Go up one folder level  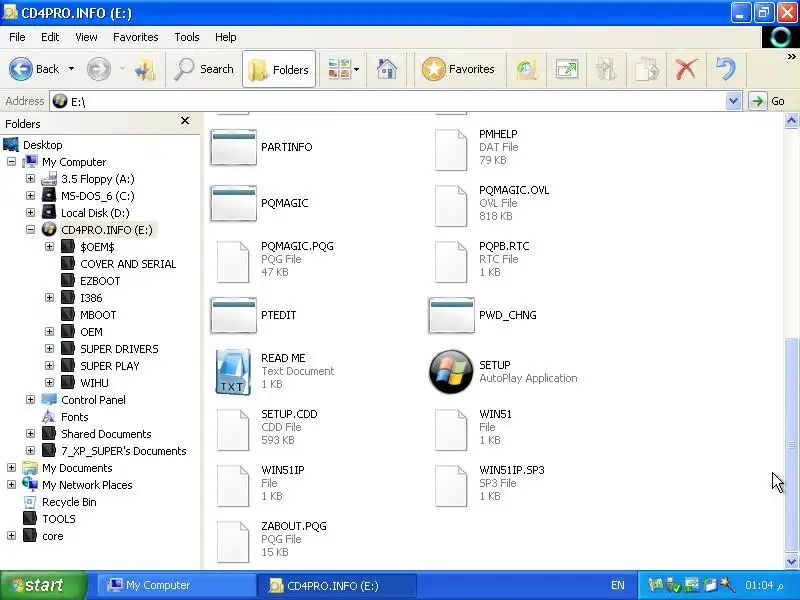(x=145, y=69)
